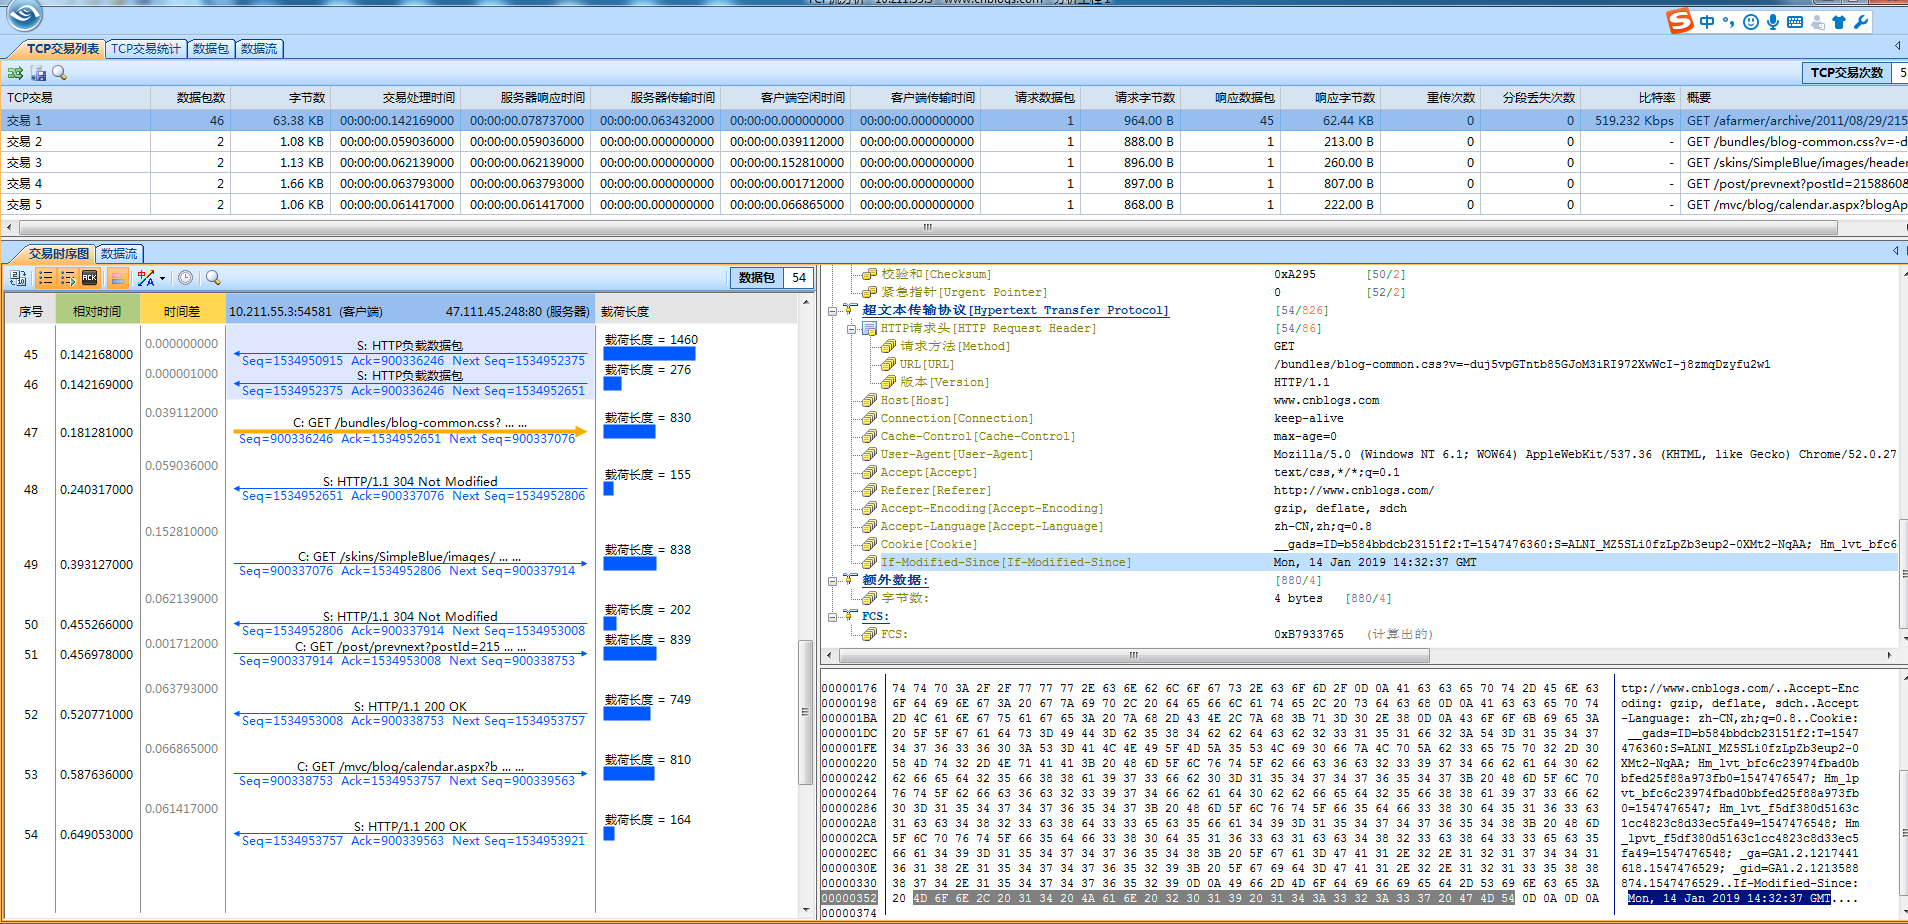Screen dimensions: 1908x924
Task: Click the 时间差 column header
Action: (x=182, y=311)
